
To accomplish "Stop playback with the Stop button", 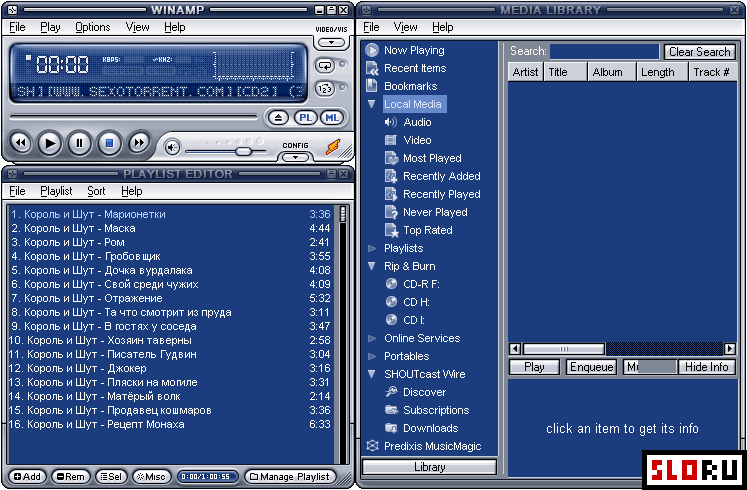I will click(109, 143).
